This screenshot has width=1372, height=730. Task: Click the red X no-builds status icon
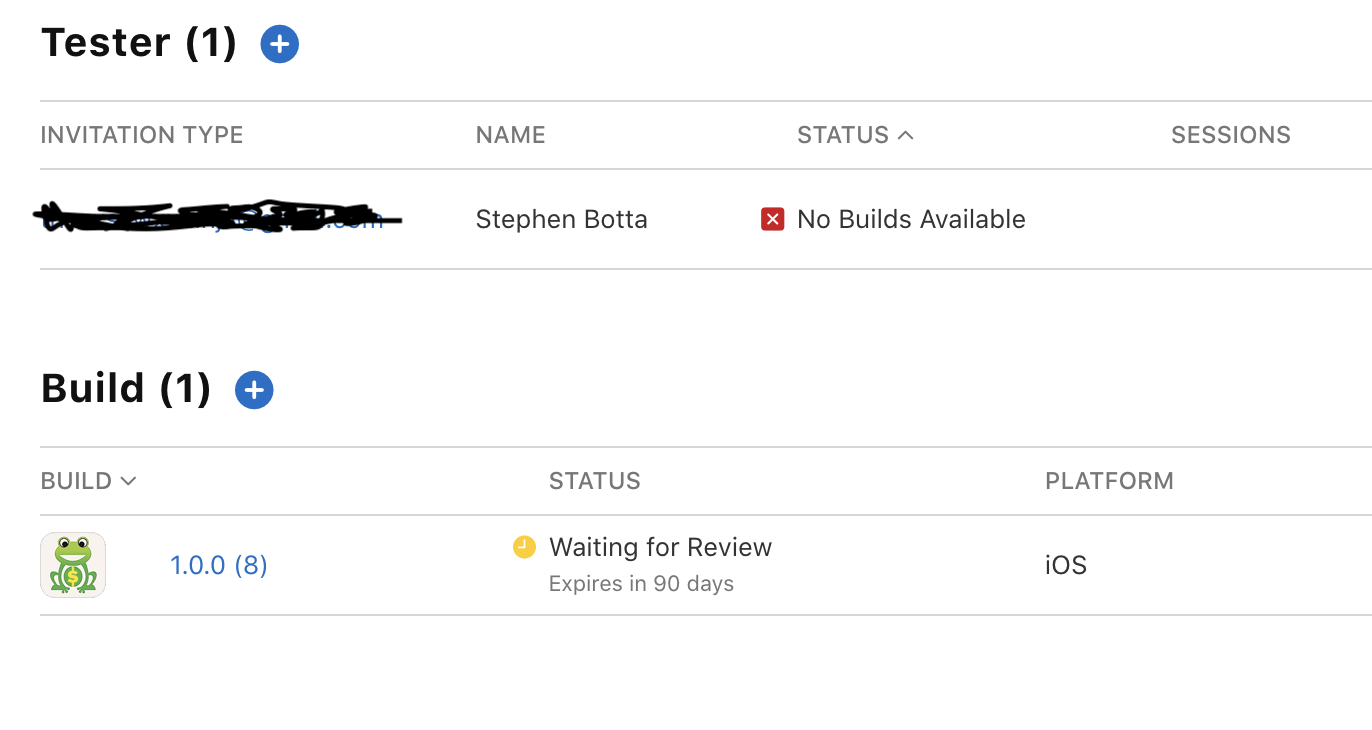click(x=772, y=219)
